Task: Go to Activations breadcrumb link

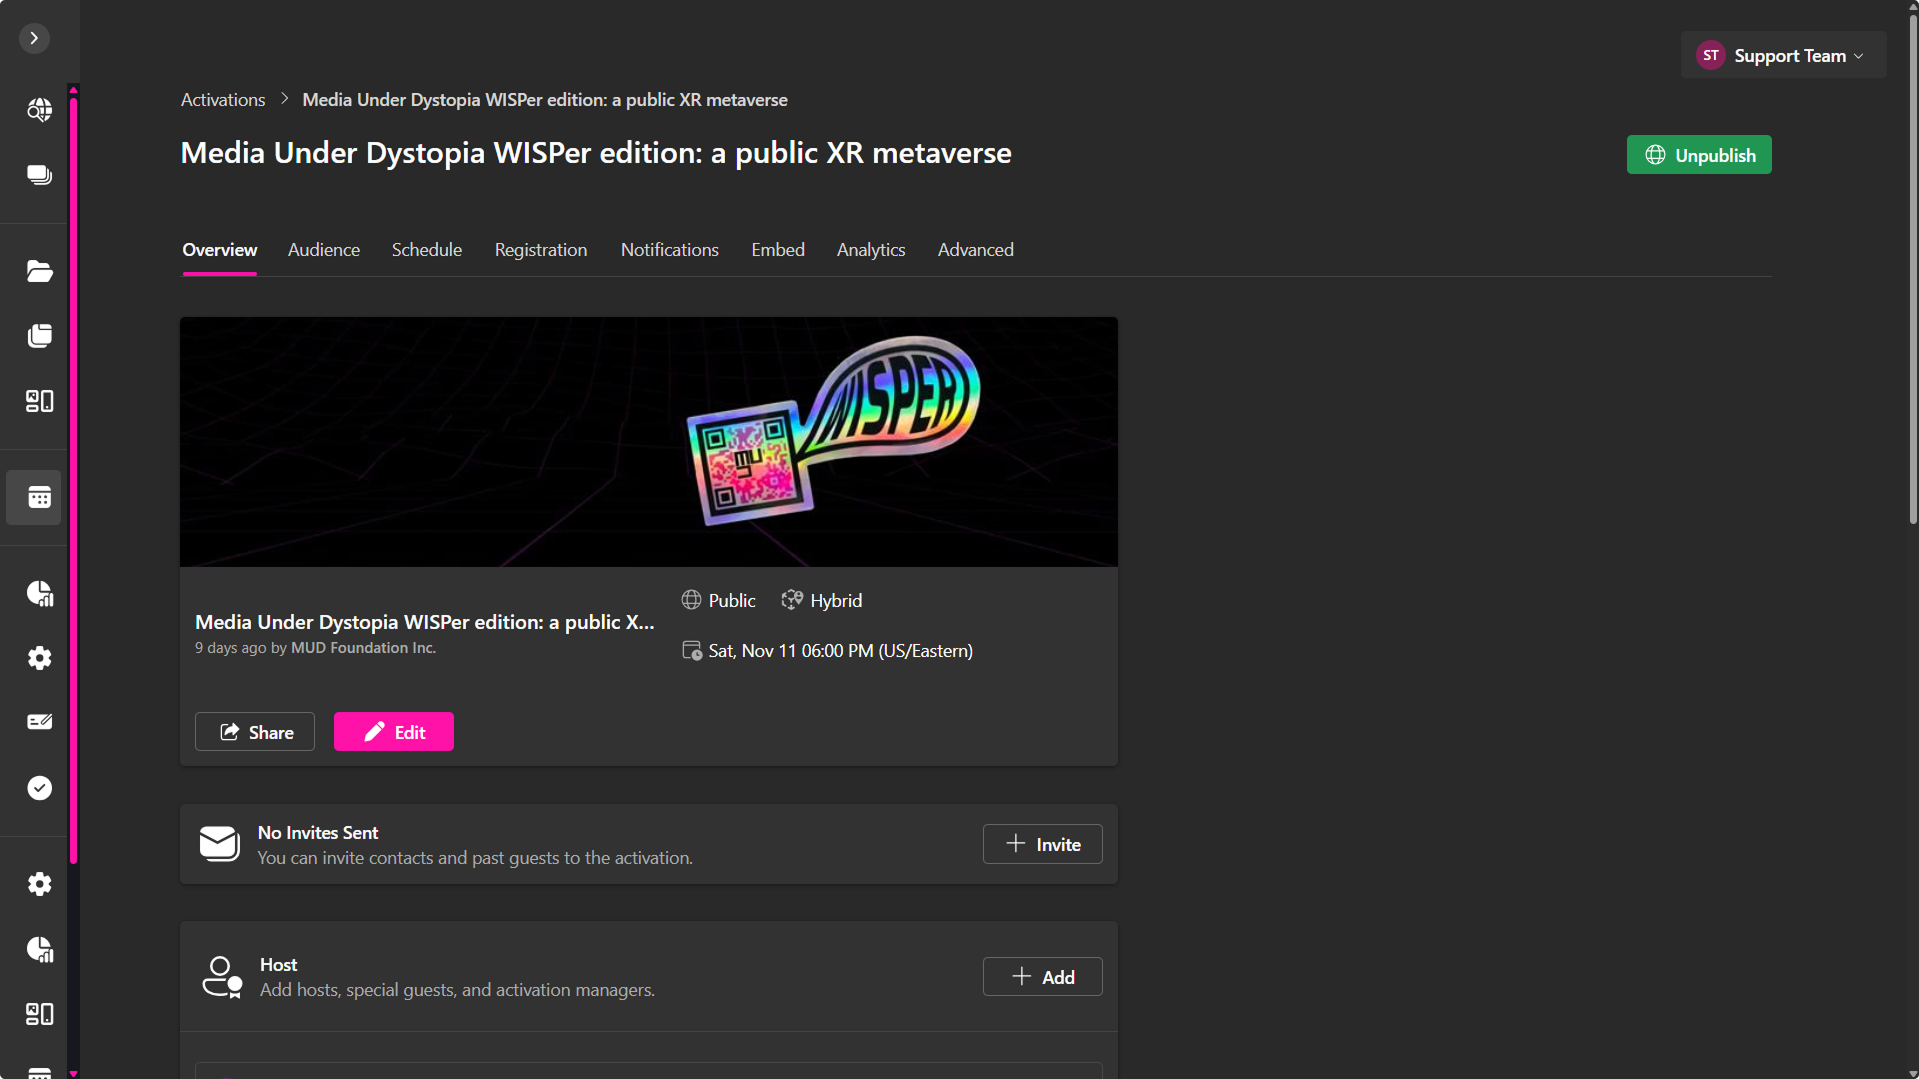Action: tap(223, 100)
